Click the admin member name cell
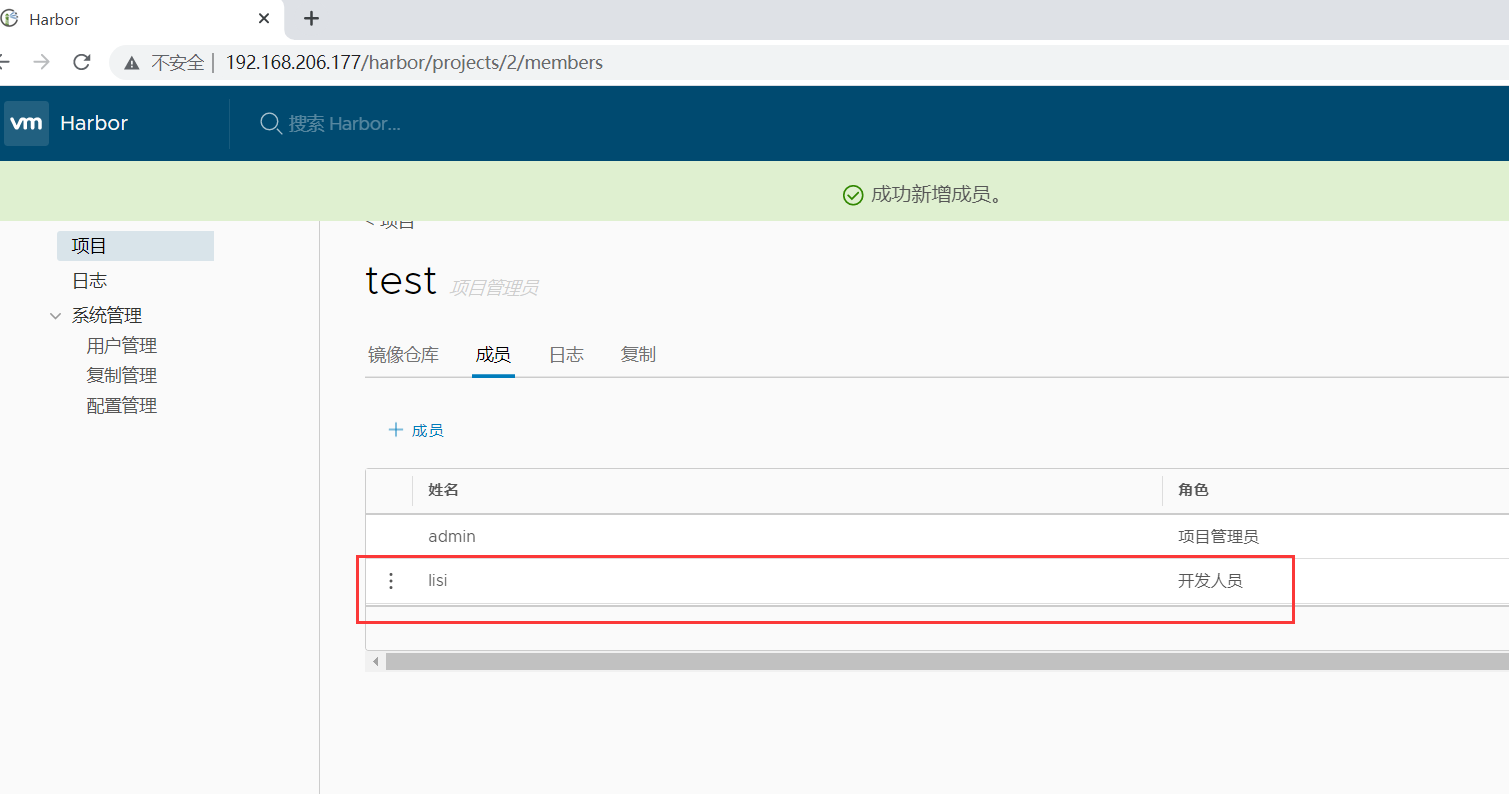 coord(452,537)
